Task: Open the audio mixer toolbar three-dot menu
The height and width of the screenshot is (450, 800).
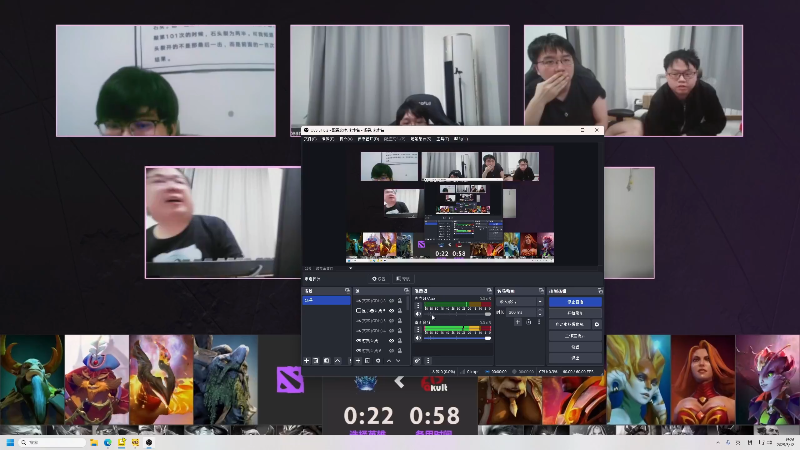Action: 428,361
